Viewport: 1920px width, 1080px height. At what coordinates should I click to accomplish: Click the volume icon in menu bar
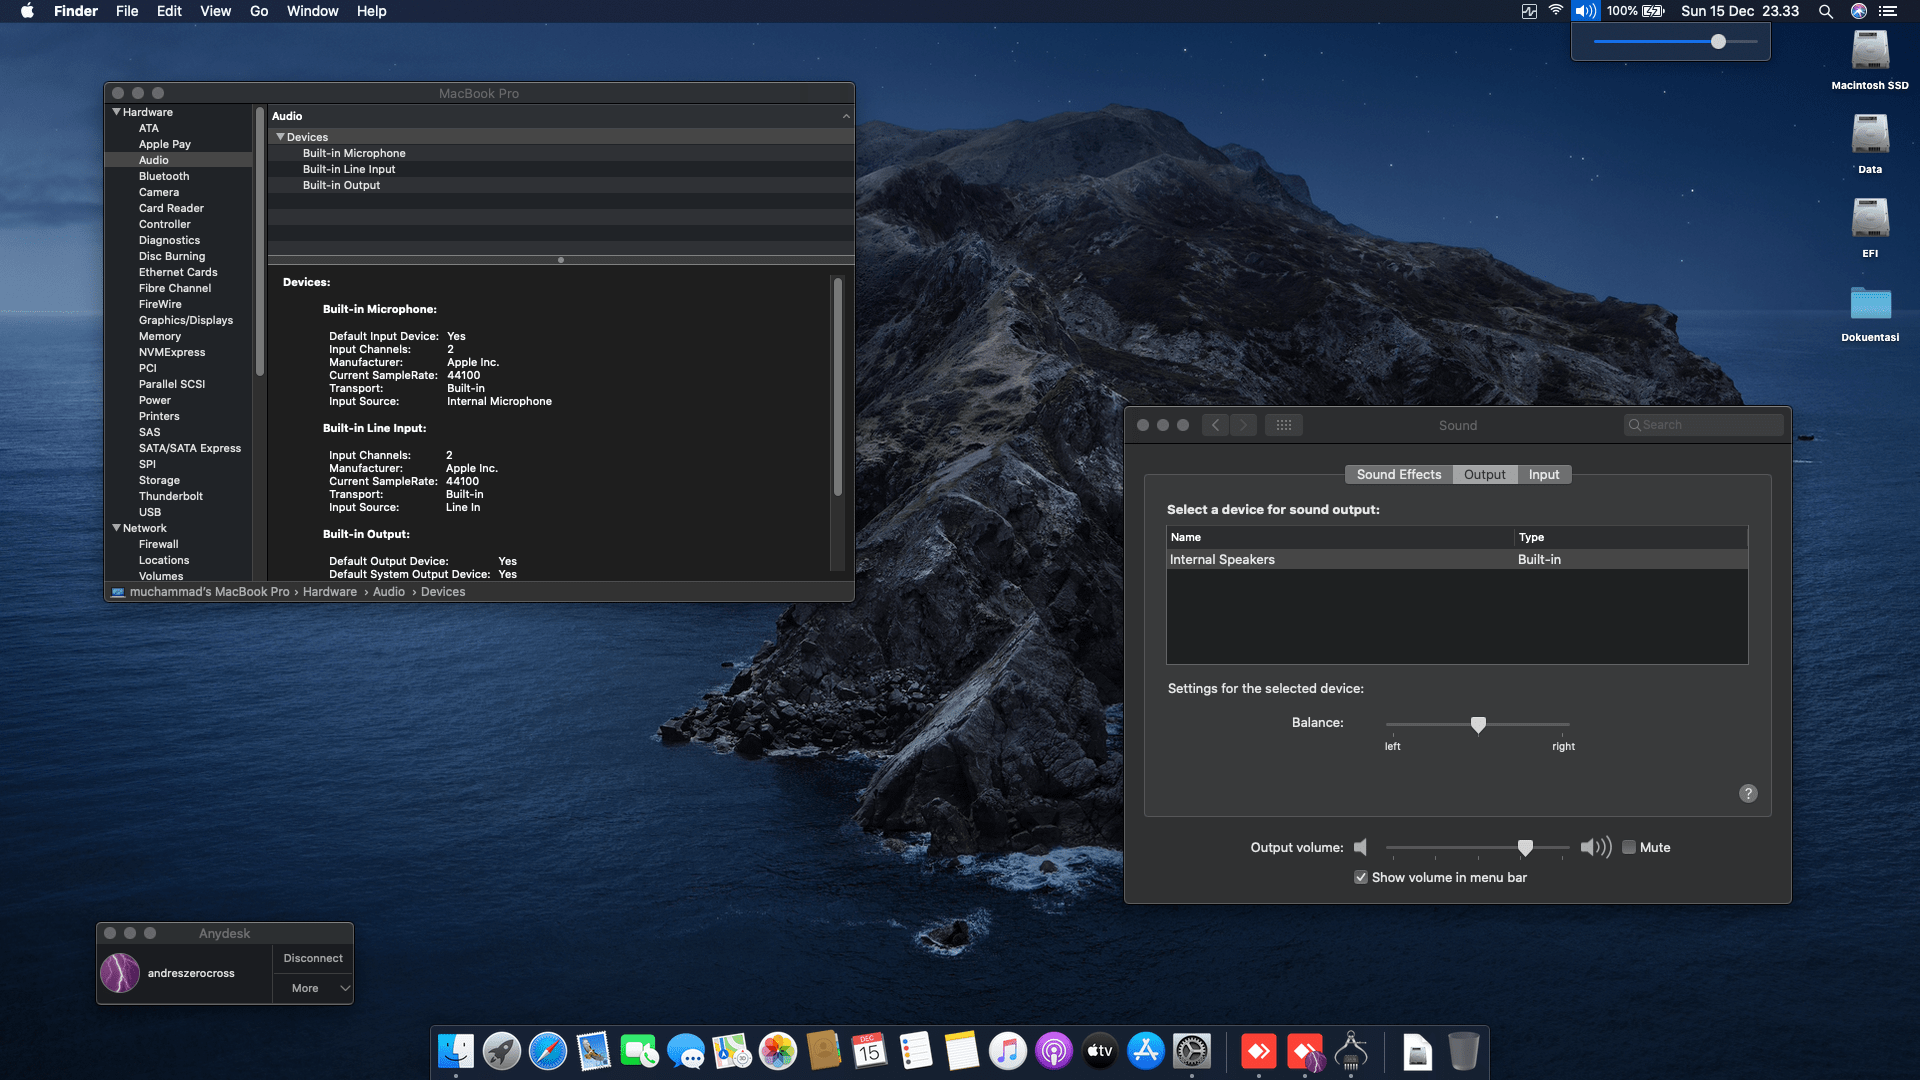tap(1586, 11)
